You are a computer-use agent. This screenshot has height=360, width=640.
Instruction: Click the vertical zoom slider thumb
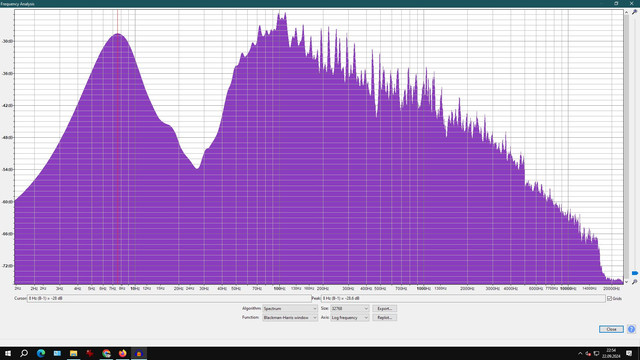(x=635, y=273)
